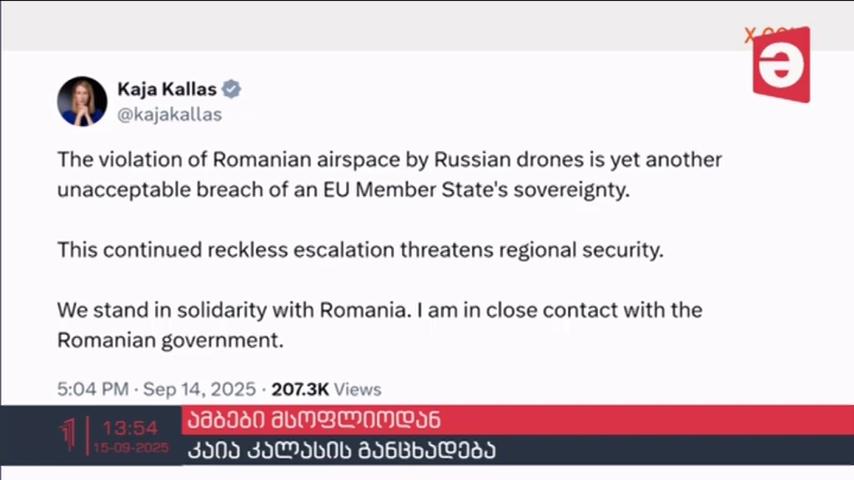The image size is (854, 480).
Task: Click the Sep 14, 2025 tweet date
Action: tap(199, 390)
